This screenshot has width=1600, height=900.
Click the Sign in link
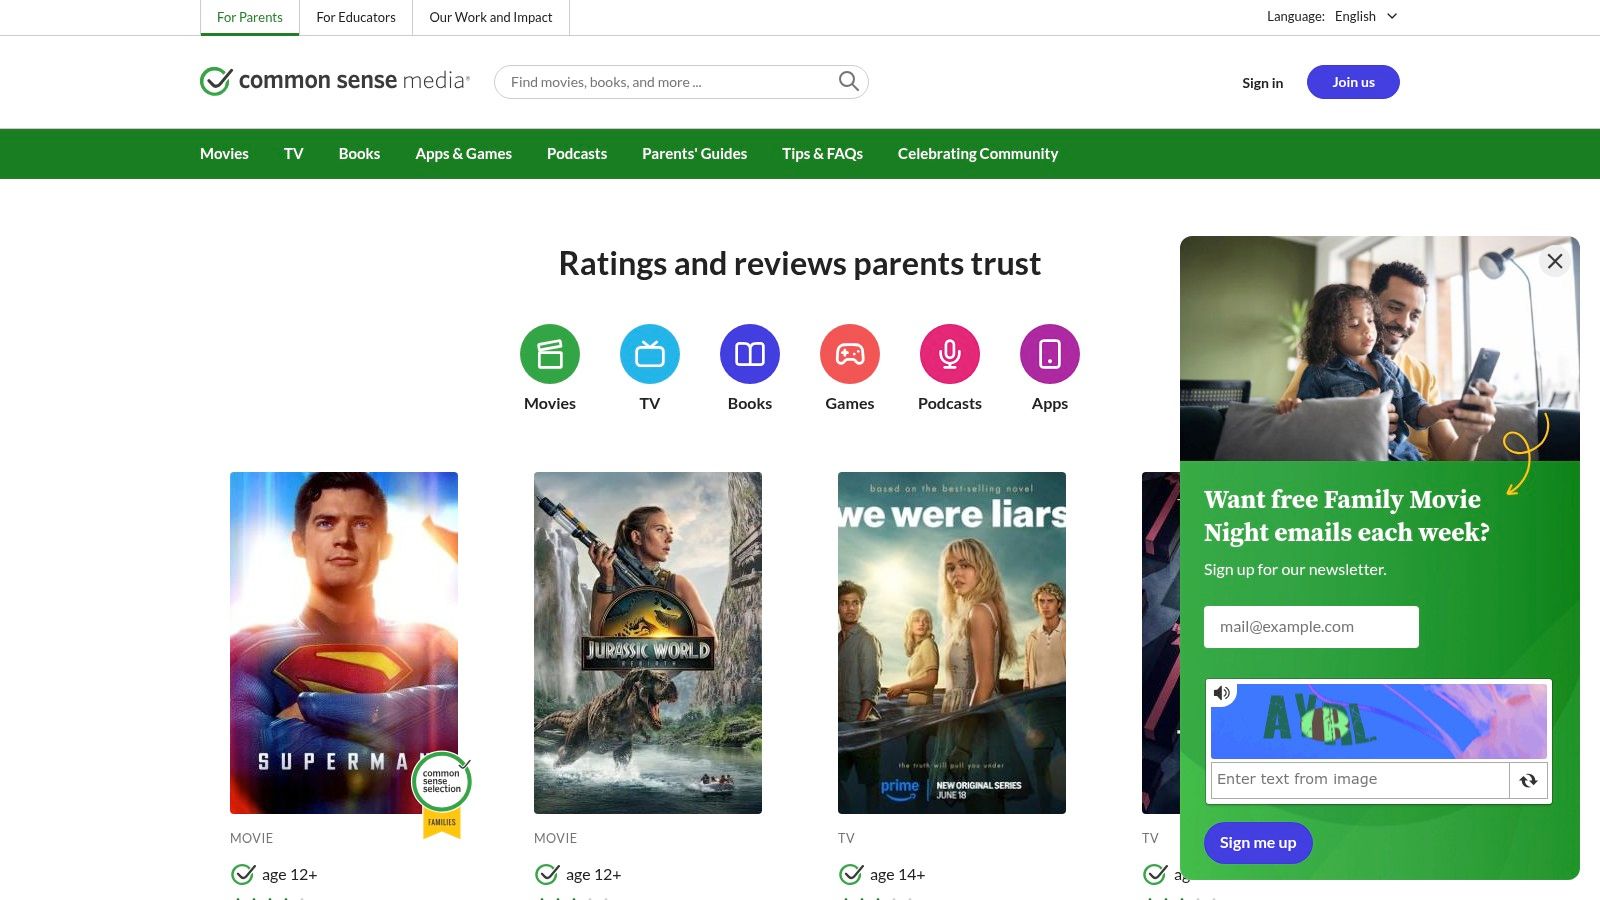[x=1262, y=83]
